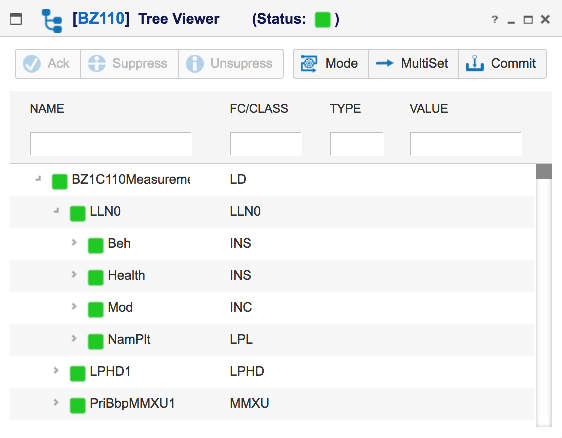562x438 pixels.
Task: Click the vertical scrollbar thumb
Action: [x=544, y=171]
